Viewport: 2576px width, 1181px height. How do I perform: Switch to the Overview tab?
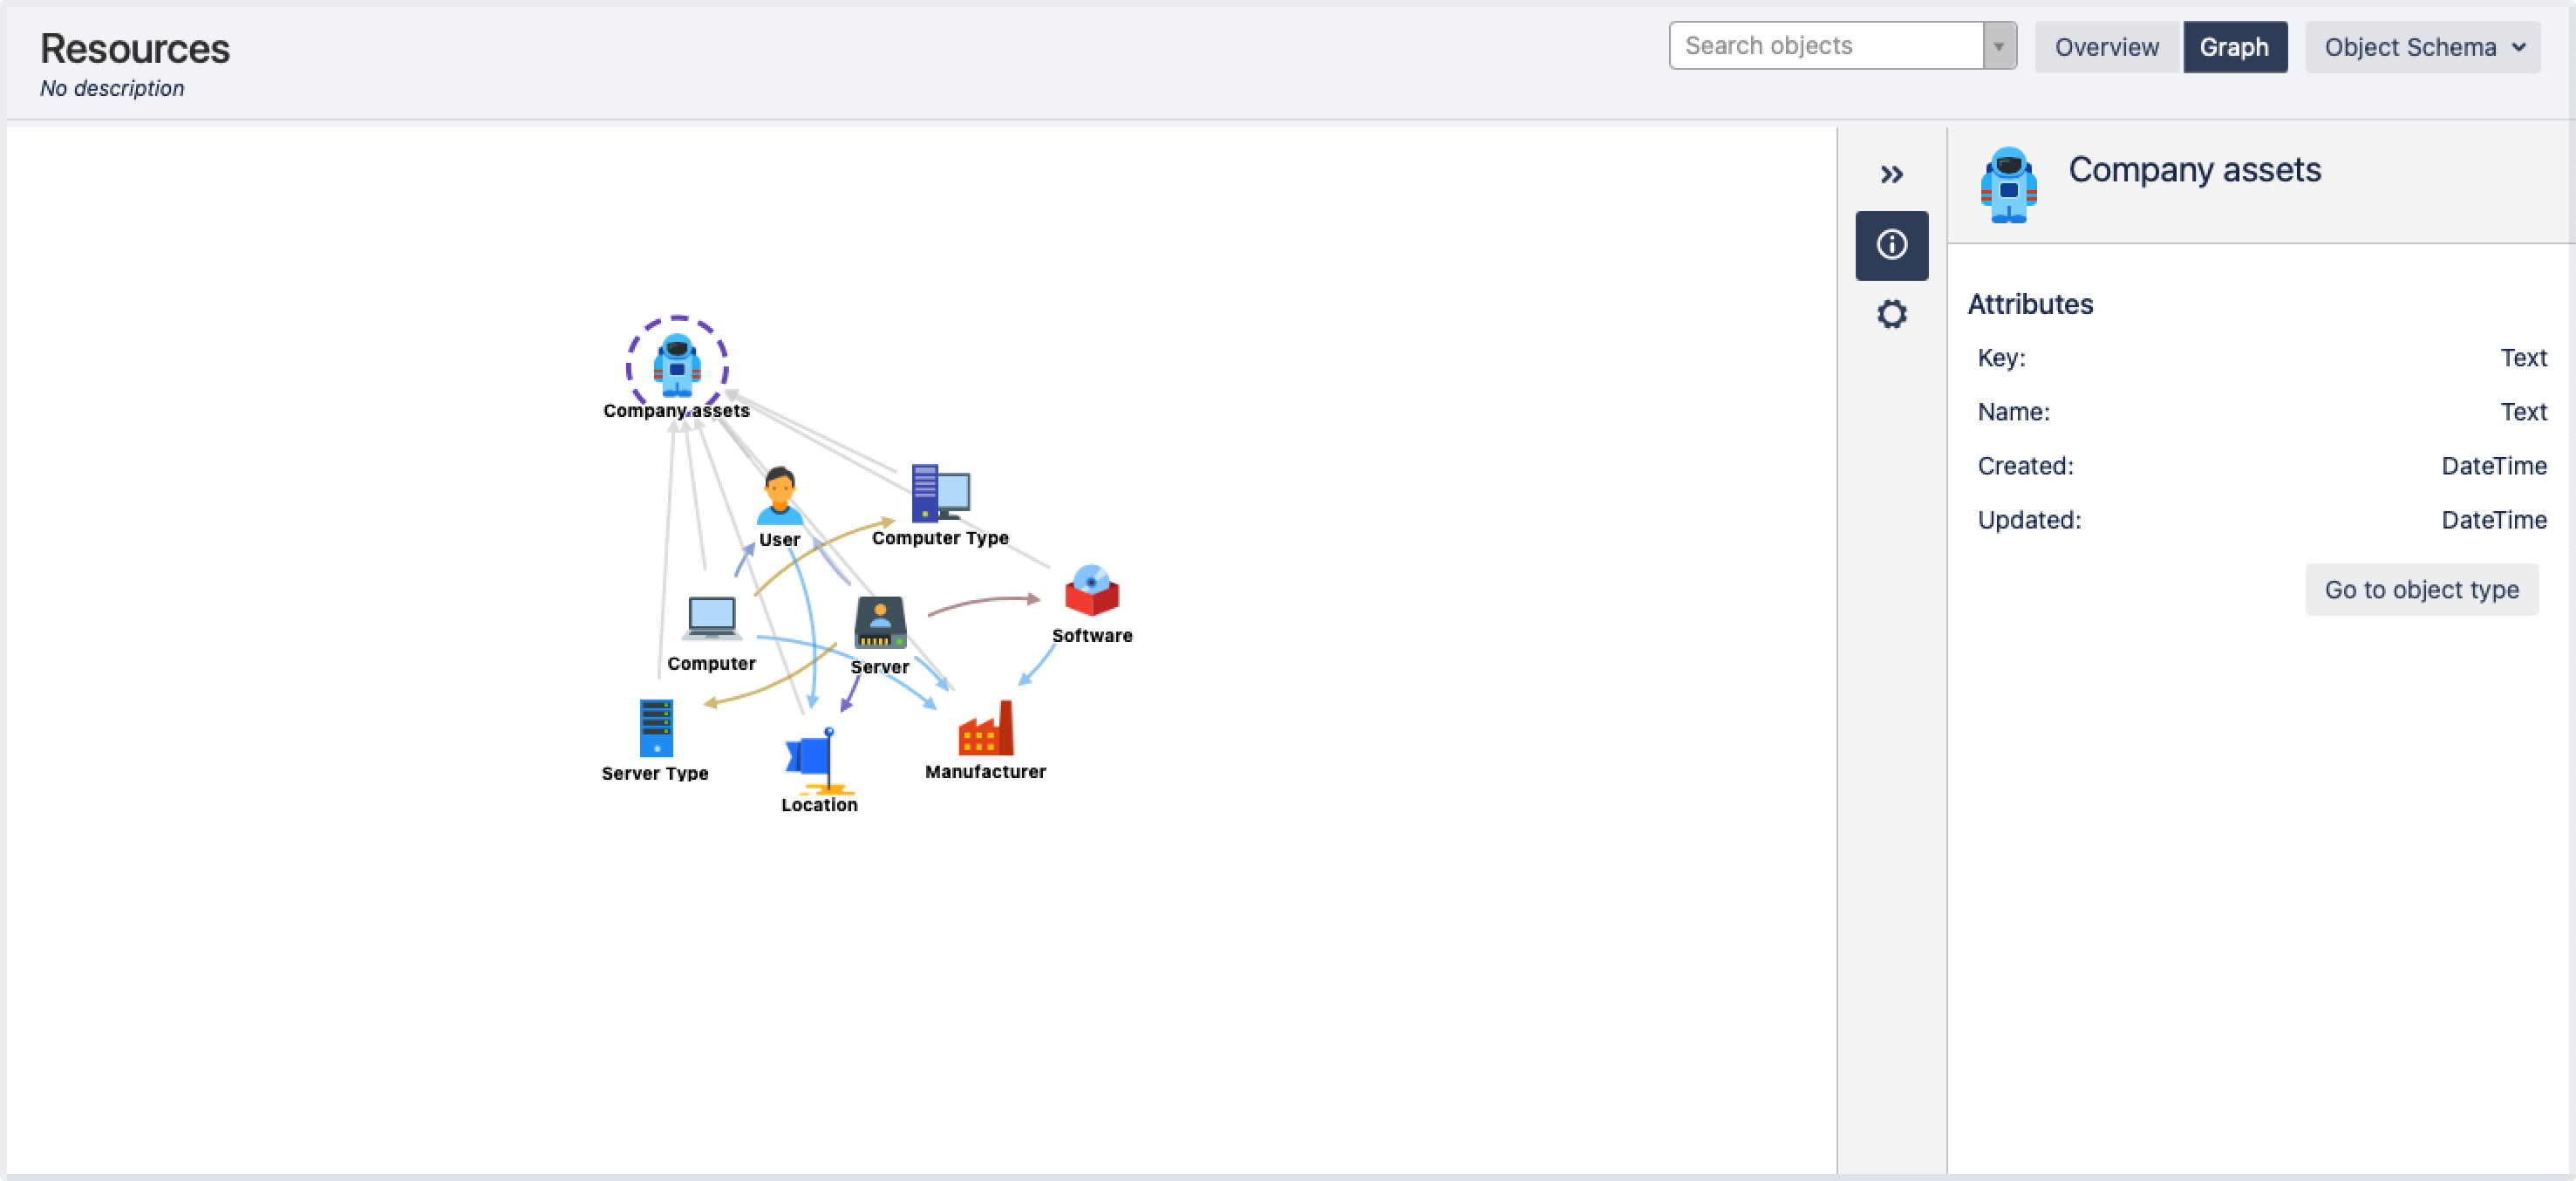2106,47
